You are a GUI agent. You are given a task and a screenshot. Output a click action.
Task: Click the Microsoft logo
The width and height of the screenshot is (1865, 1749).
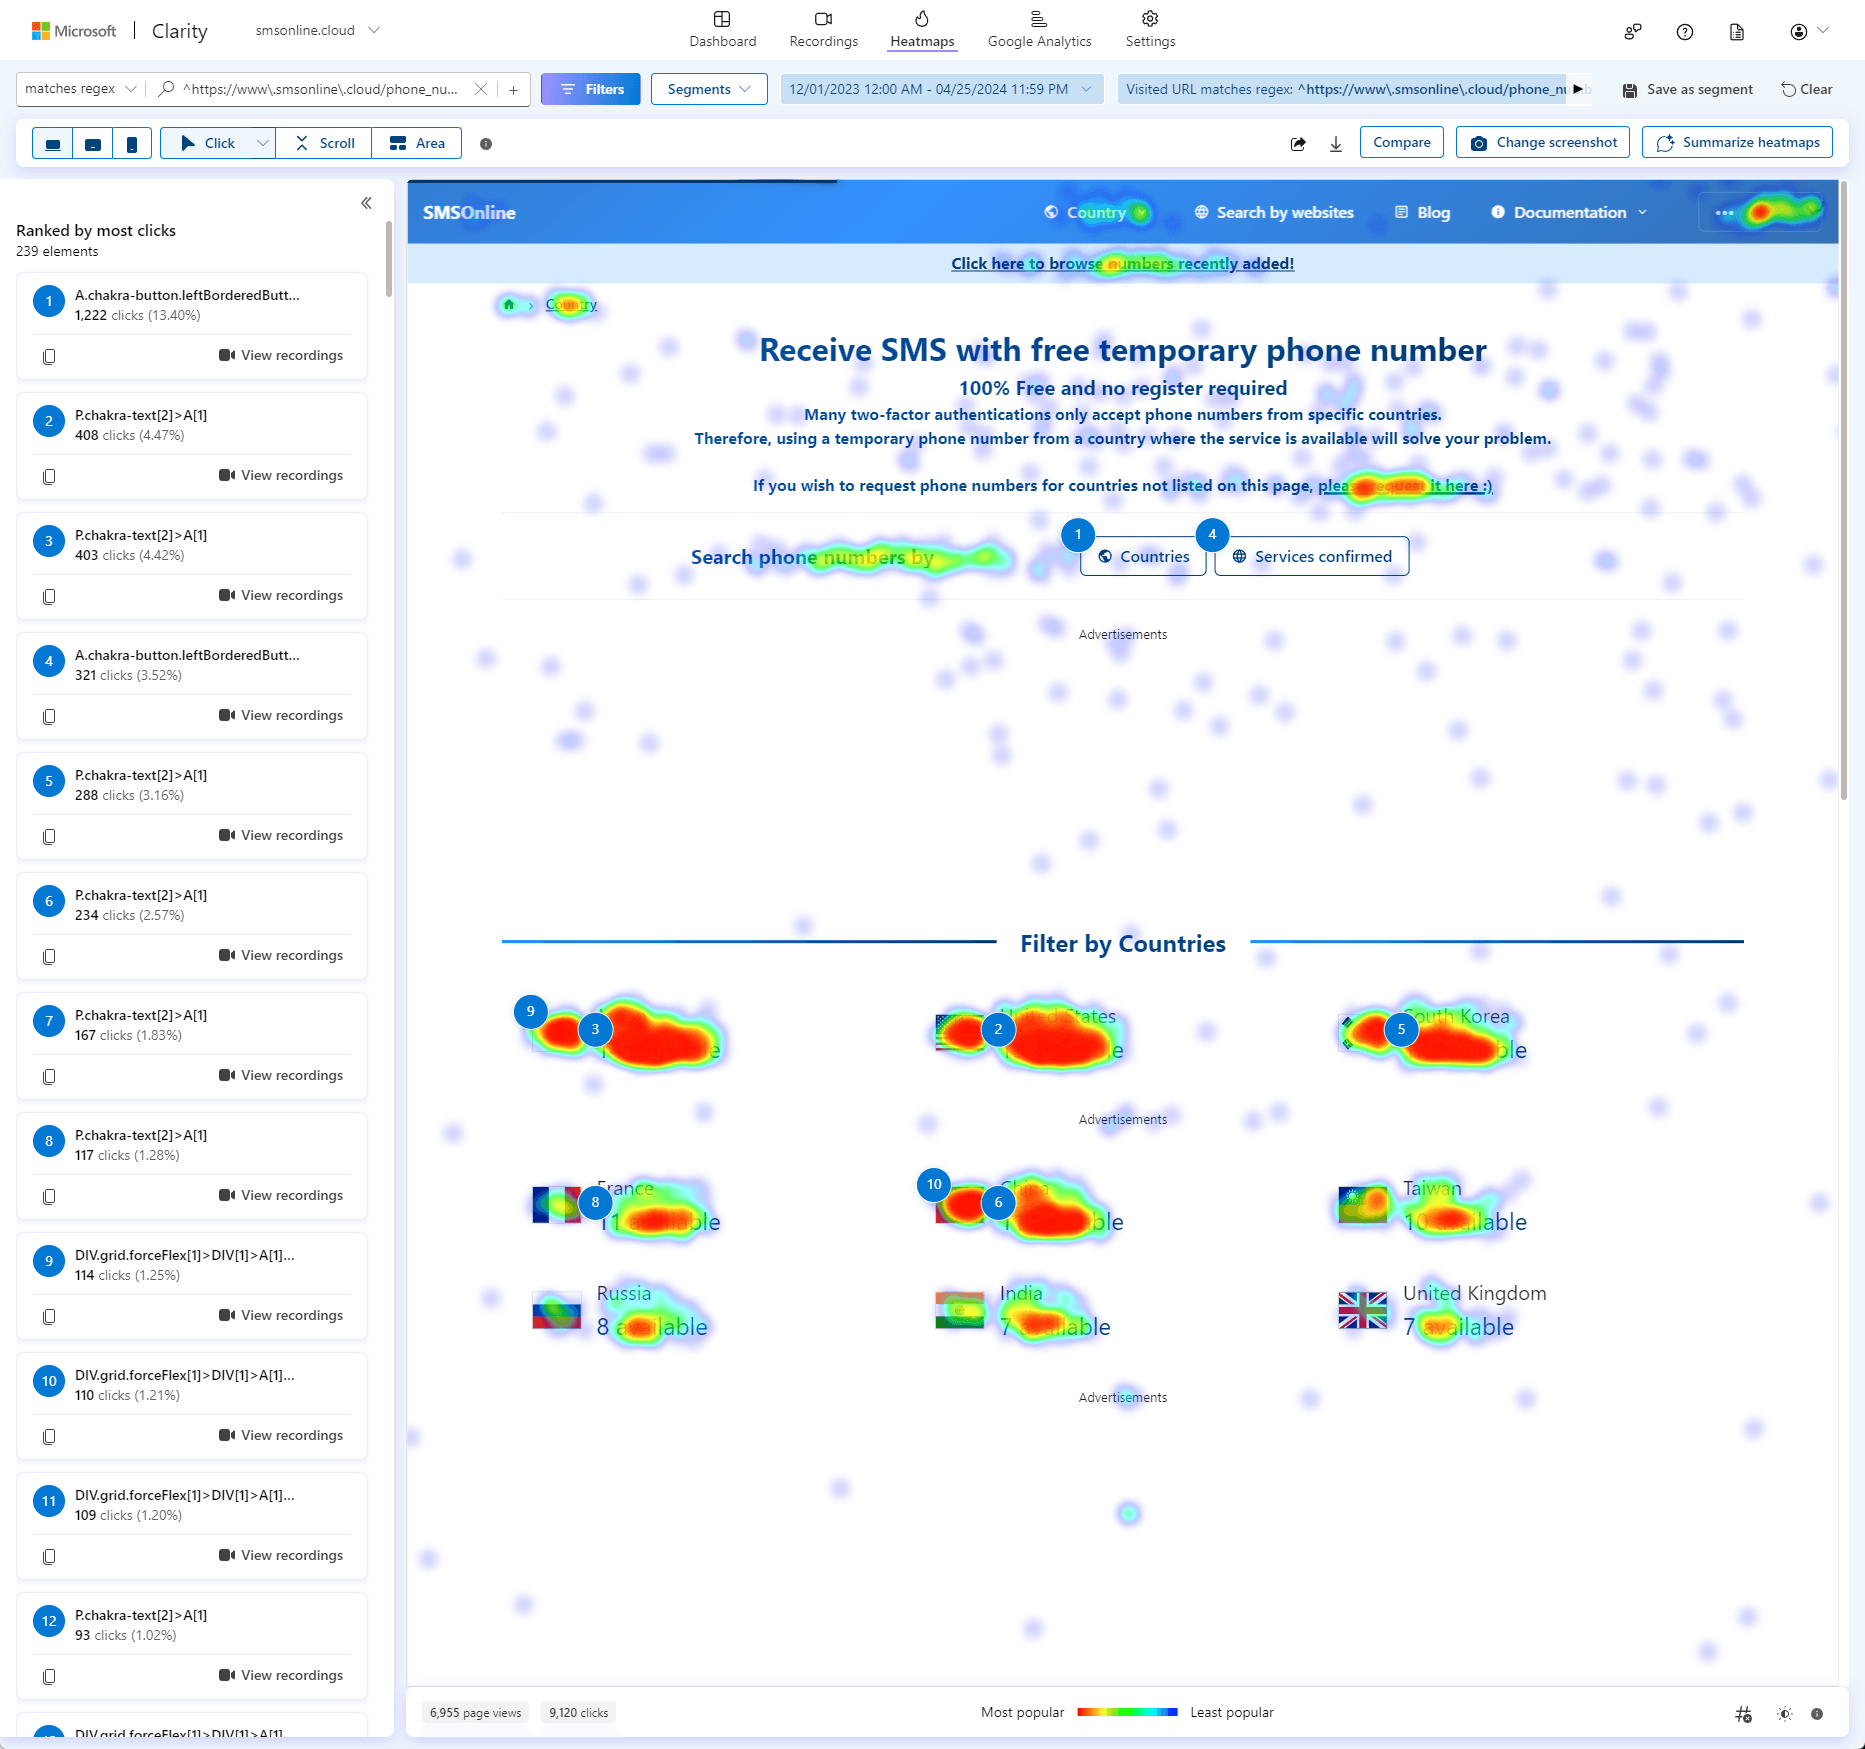click(x=73, y=31)
